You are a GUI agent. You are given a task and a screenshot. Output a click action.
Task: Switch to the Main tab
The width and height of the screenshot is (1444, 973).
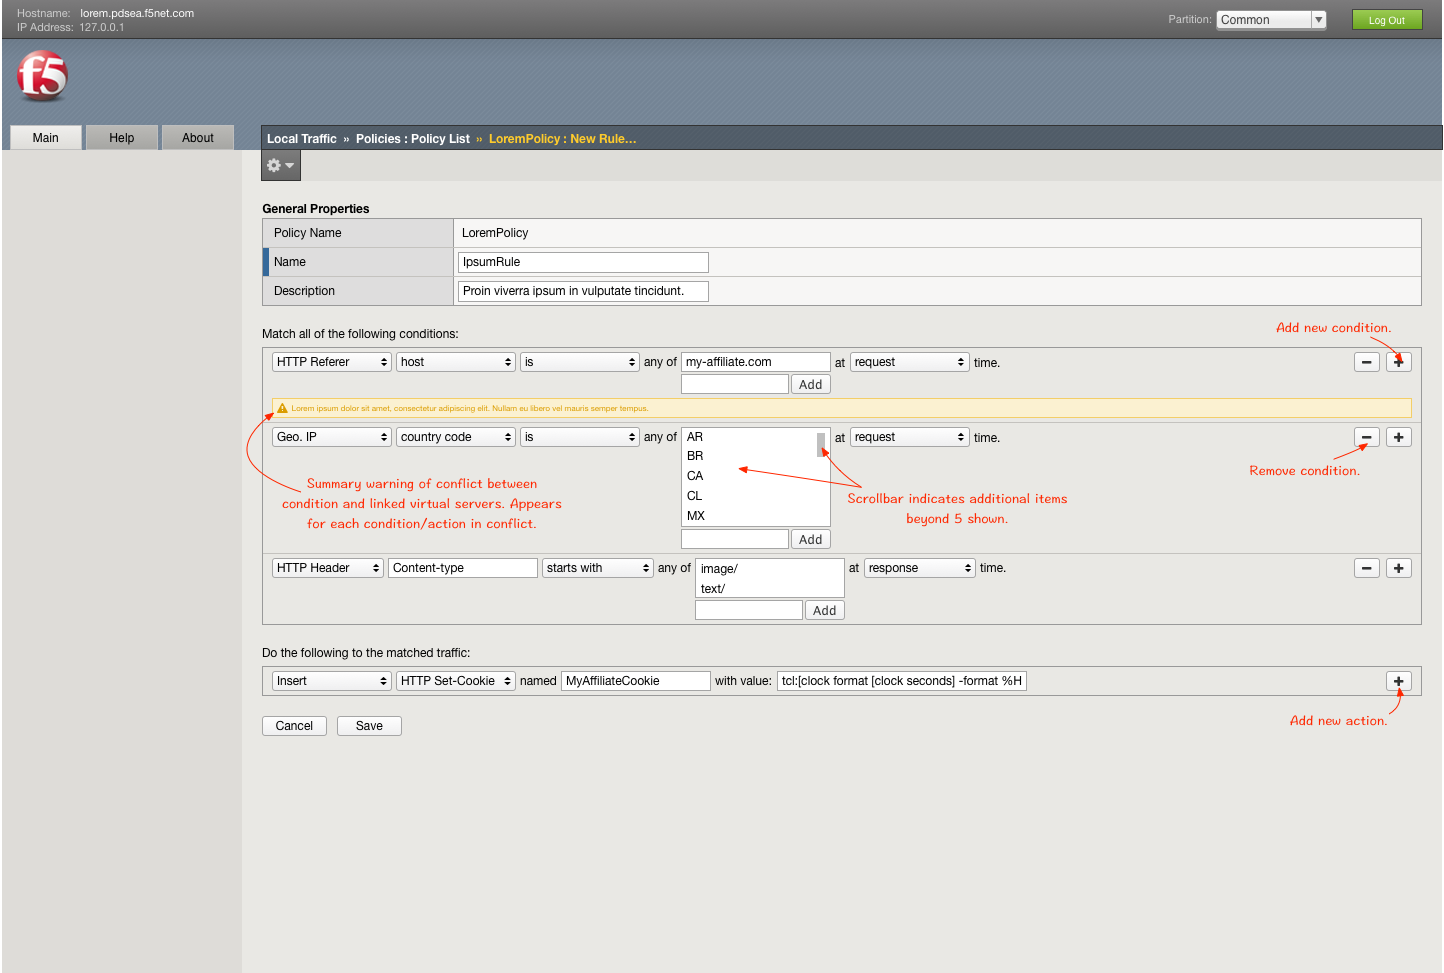pyautogui.click(x=45, y=138)
